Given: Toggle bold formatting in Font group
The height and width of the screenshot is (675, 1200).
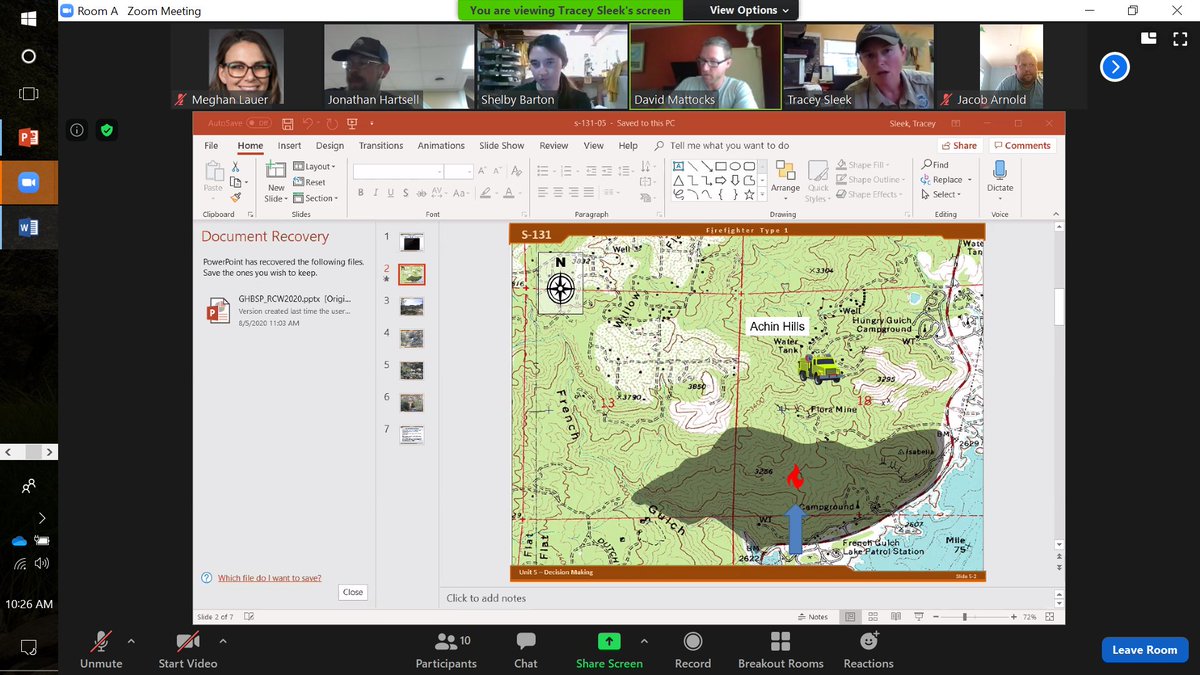Looking at the screenshot, I should click(361, 192).
